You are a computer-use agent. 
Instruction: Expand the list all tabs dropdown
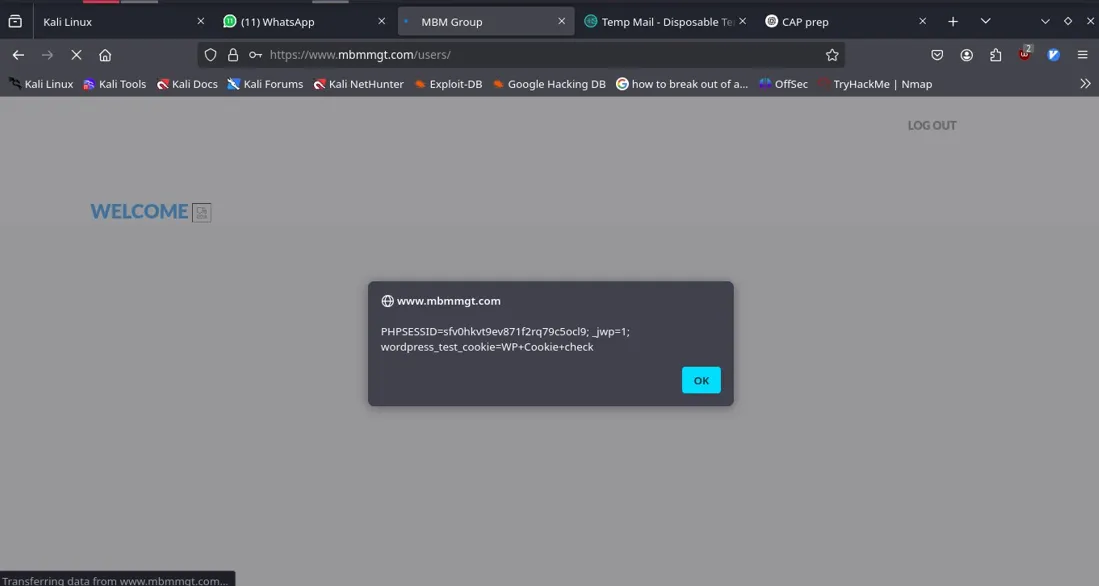(x=985, y=21)
